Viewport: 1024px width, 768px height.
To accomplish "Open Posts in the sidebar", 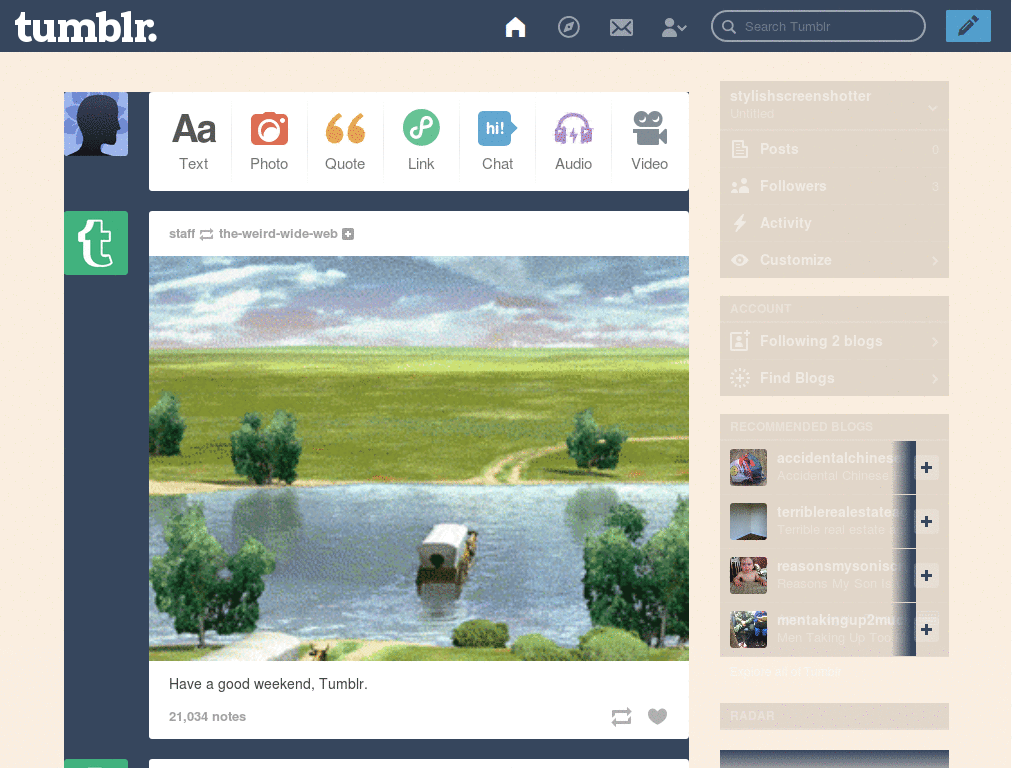I will (x=834, y=149).
